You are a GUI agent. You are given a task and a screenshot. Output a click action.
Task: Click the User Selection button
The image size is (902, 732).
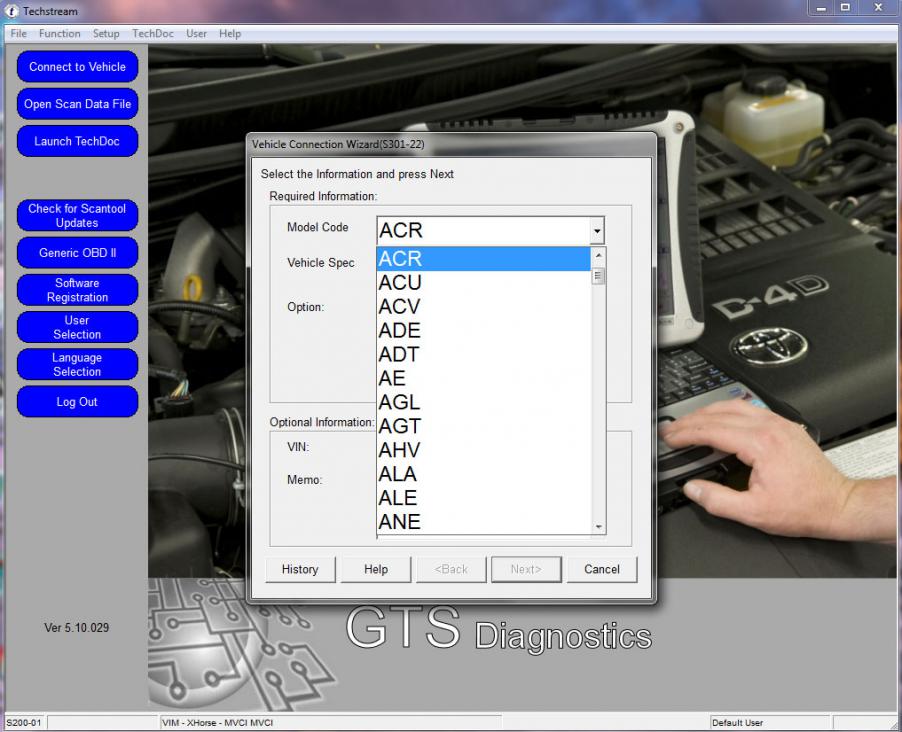(78, 327)
